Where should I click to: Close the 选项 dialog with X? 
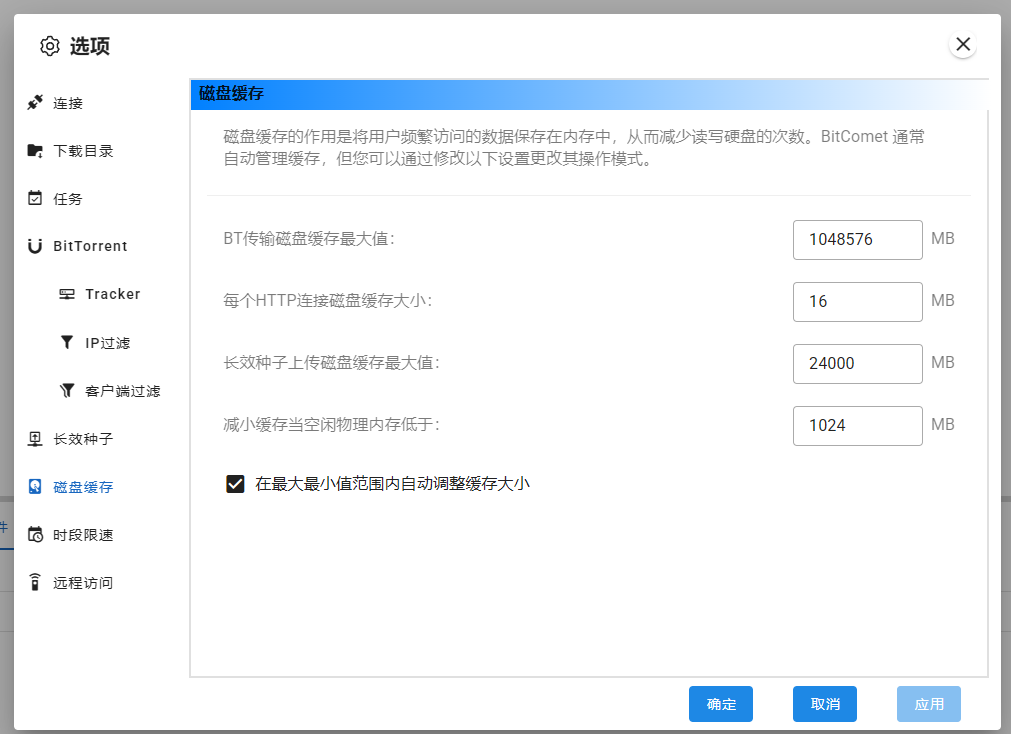pyautogui.click(x=962, y=44)
